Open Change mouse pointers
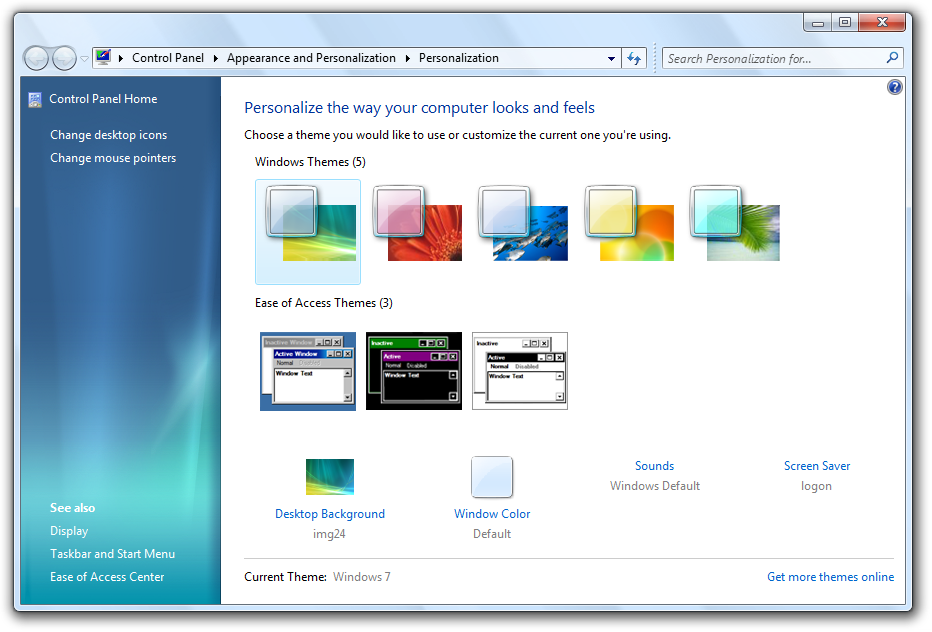The image size is (932, 632). click(x=113, y=158)
